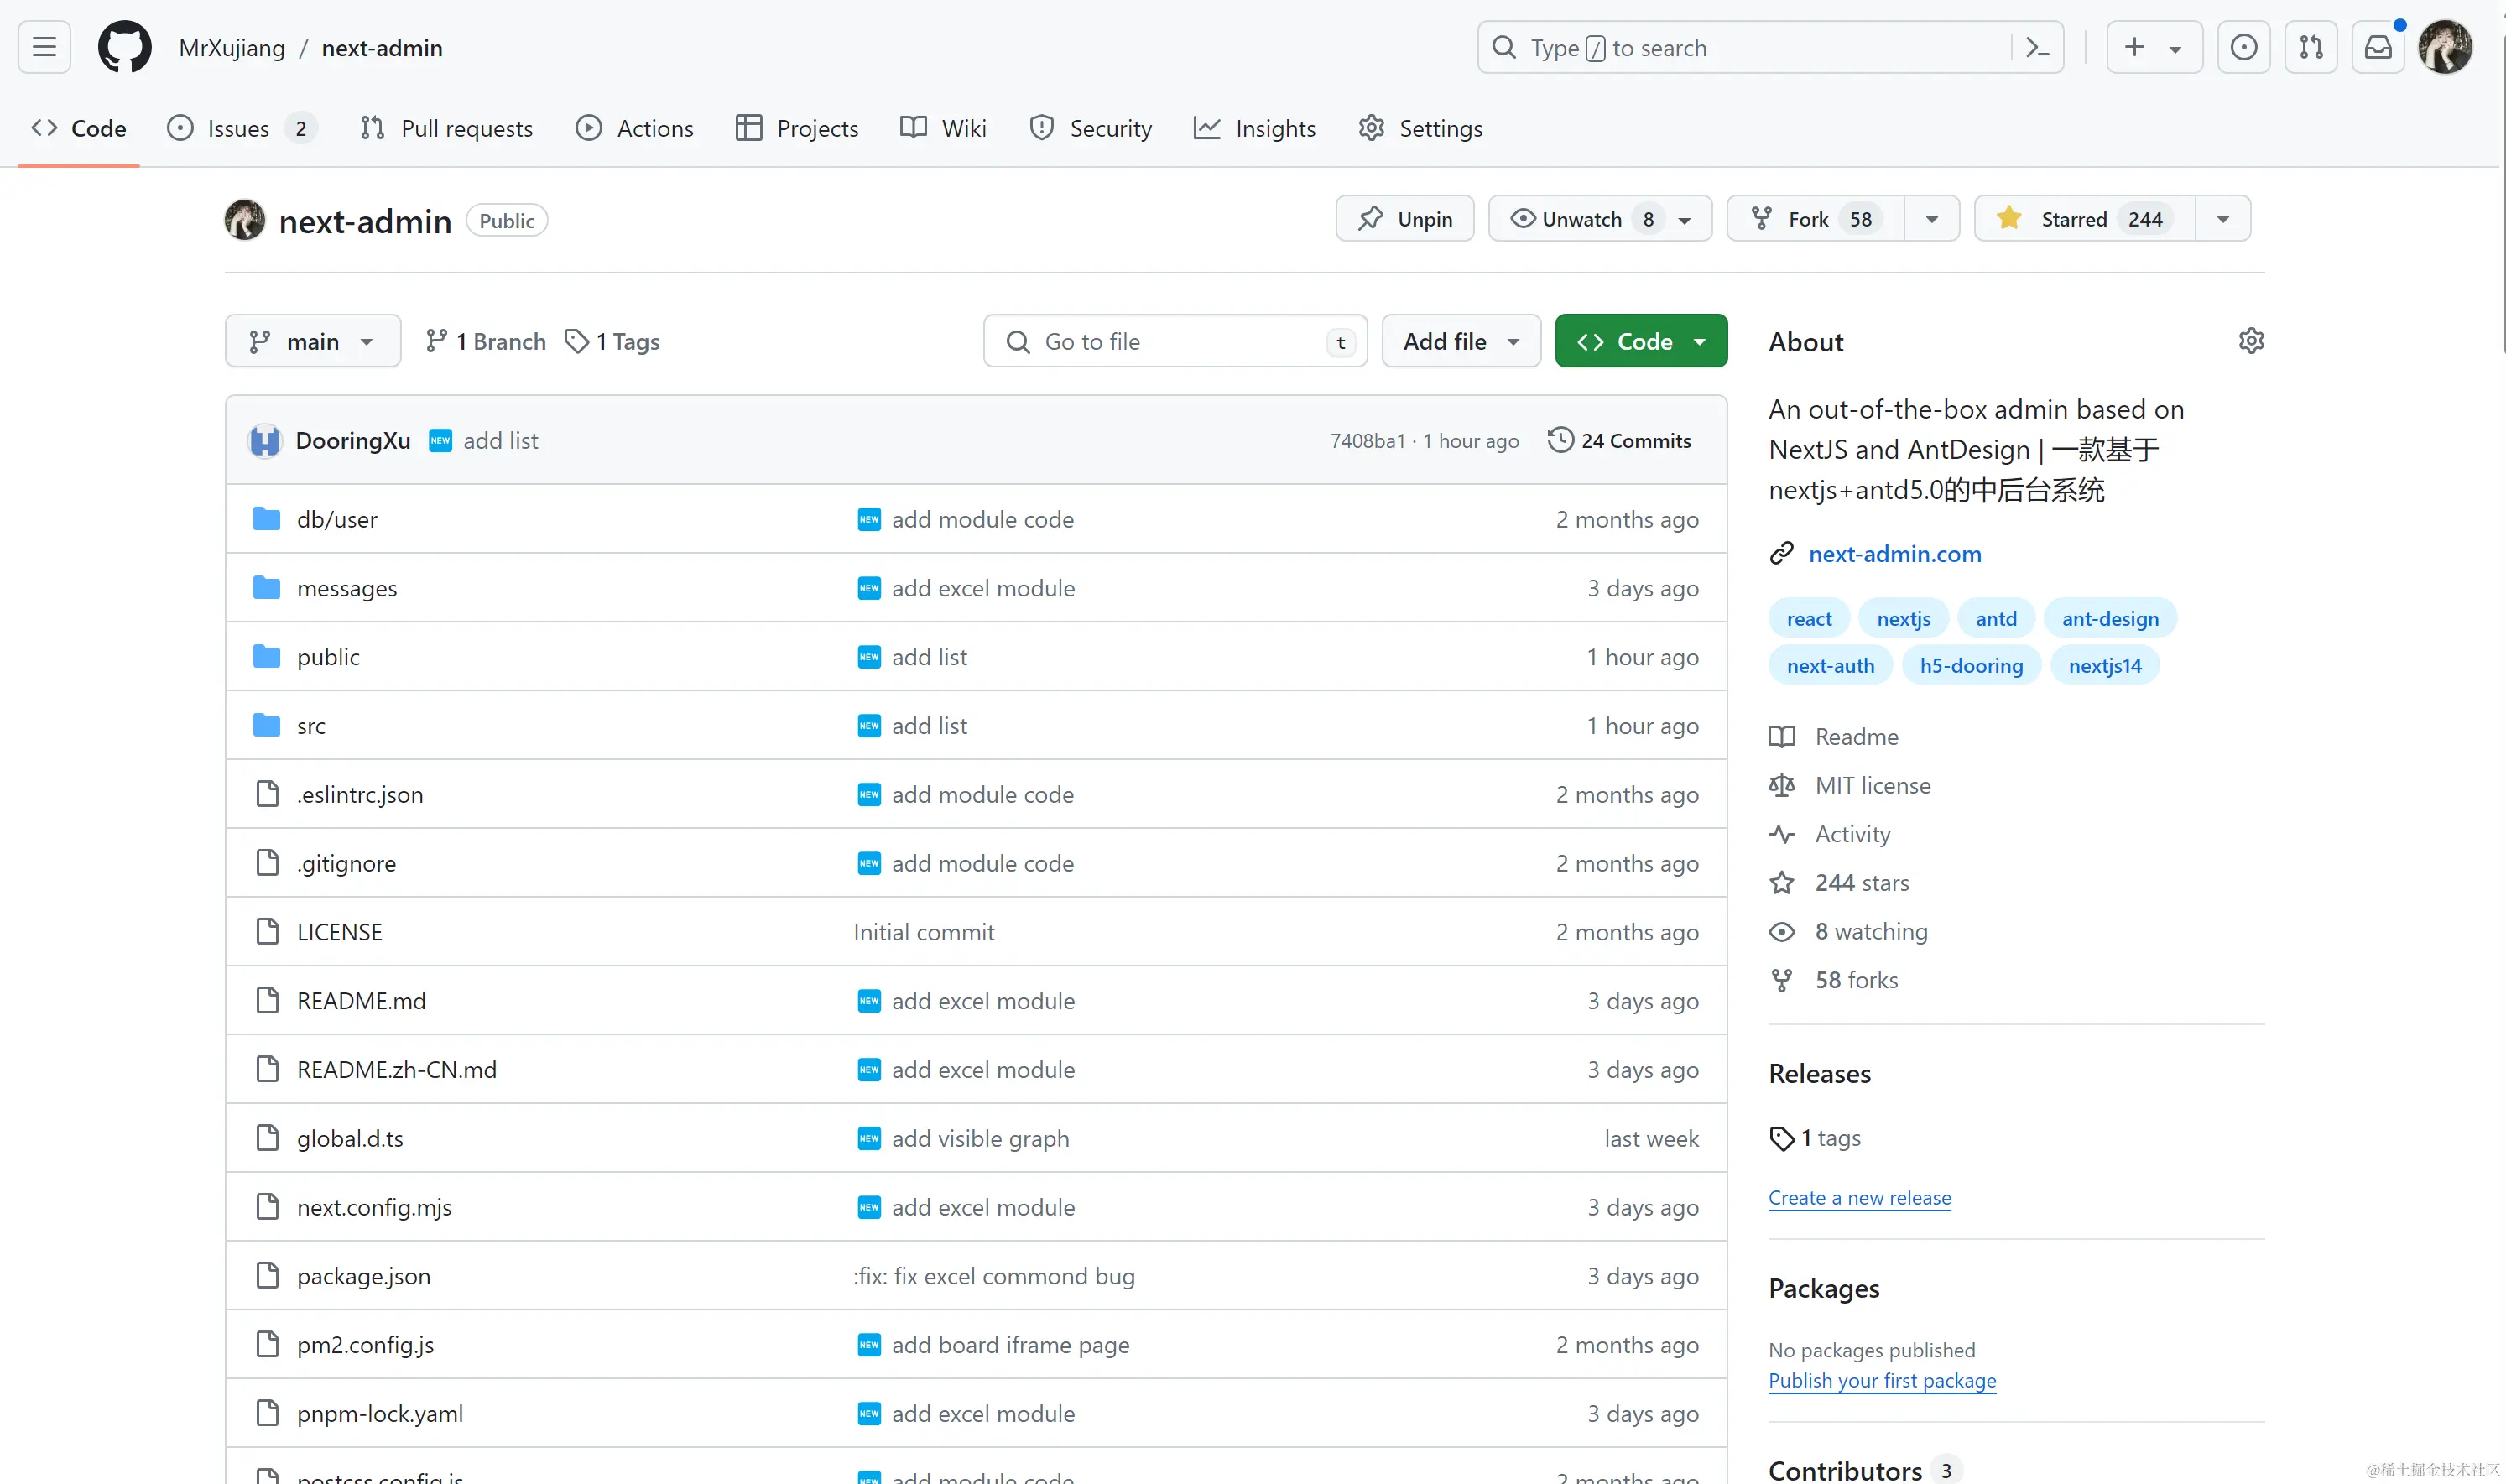Unpin the repository with Unpin button
2506x1484 pixels.
[1405, 218]
